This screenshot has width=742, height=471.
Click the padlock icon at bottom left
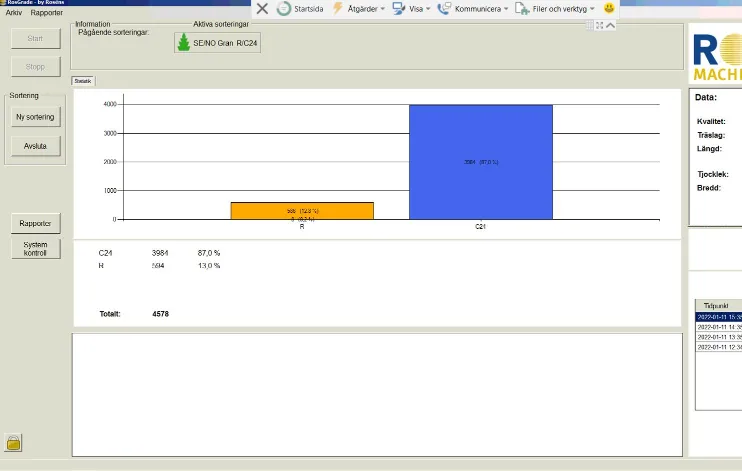[14, 442]
